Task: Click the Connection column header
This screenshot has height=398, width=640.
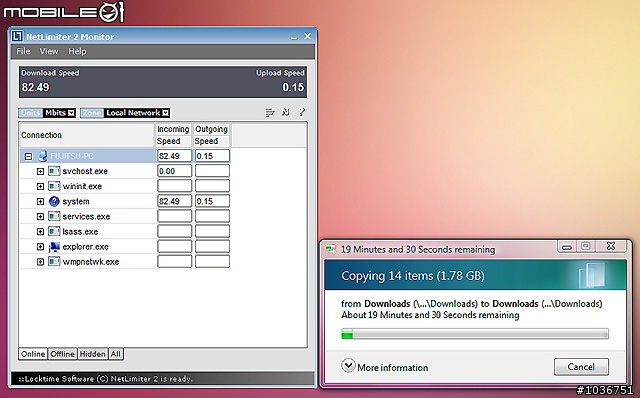Action: coord(87,135)
